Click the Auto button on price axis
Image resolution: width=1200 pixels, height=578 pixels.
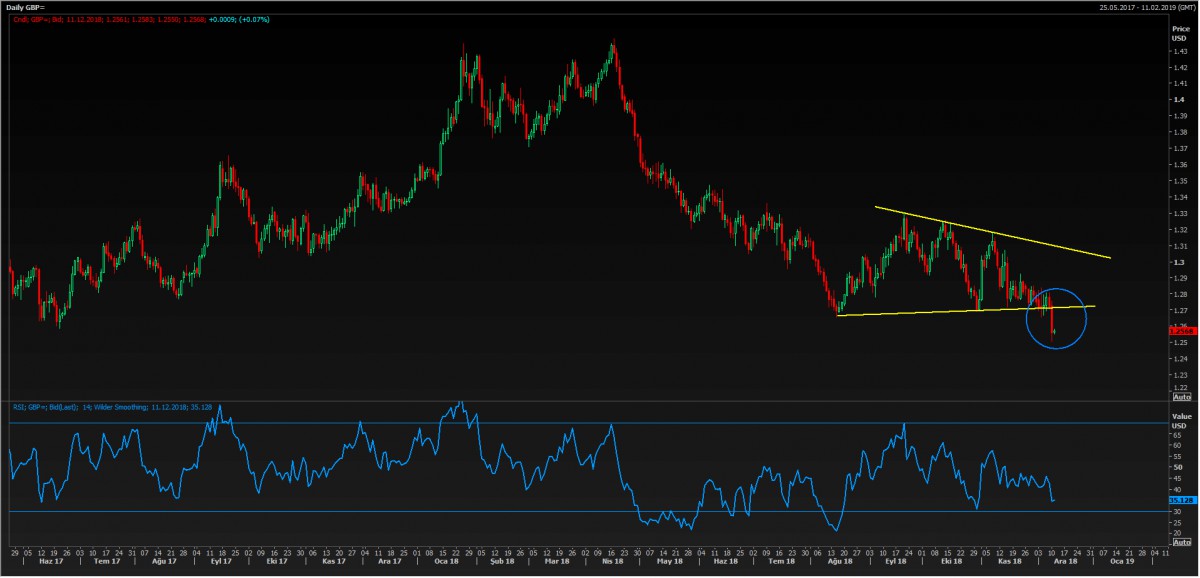1180,397
